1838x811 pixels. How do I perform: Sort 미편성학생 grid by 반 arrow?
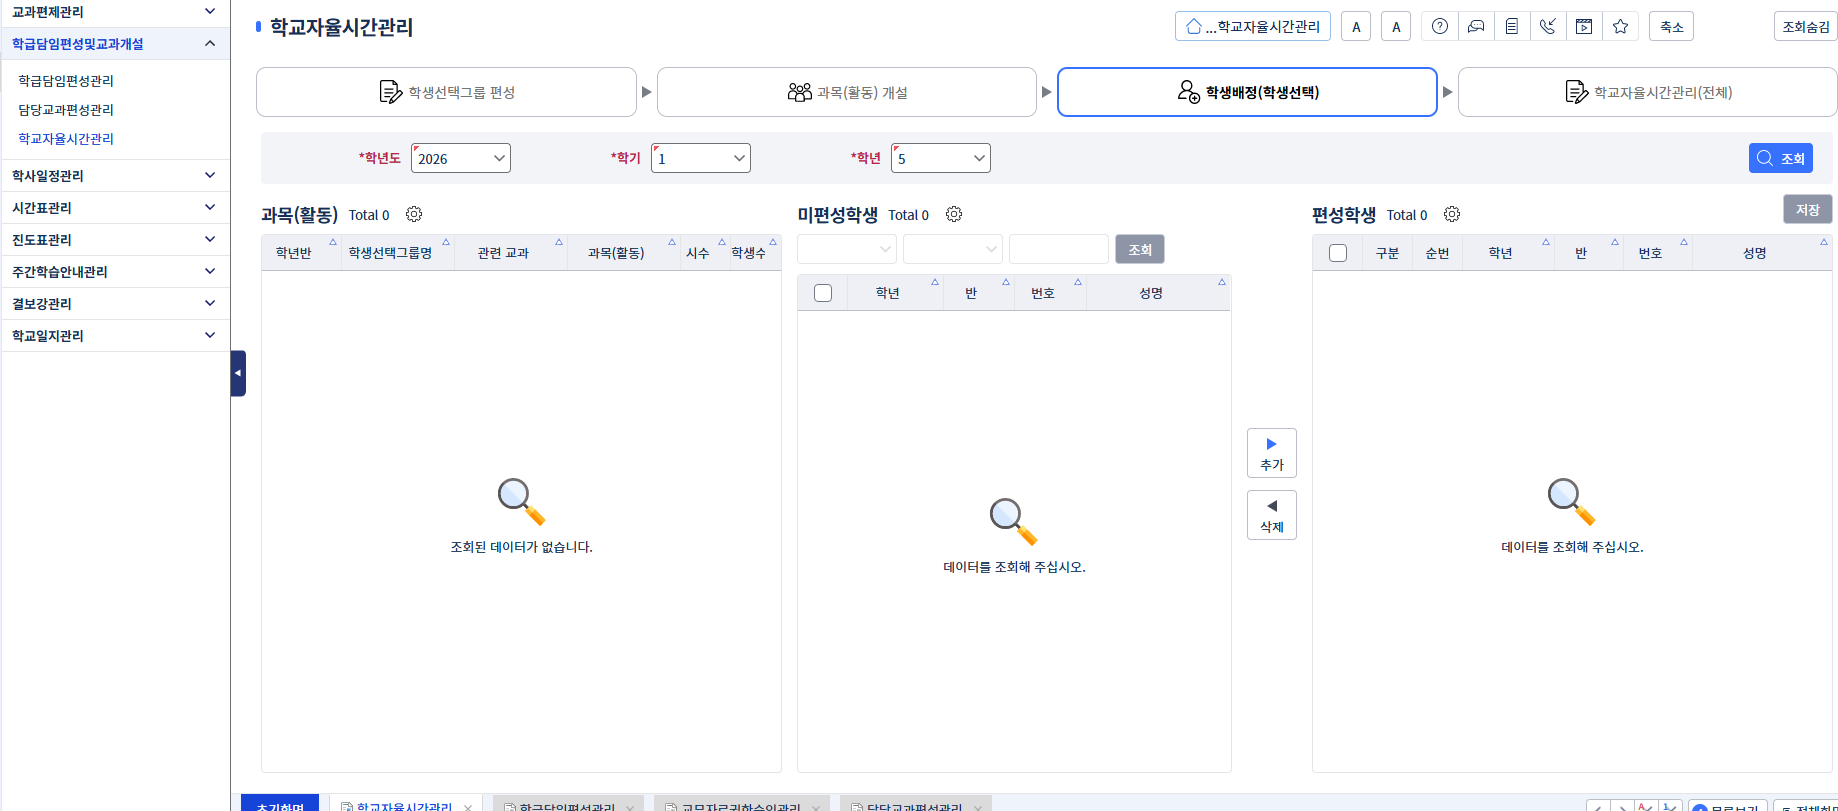(1006, 282)
